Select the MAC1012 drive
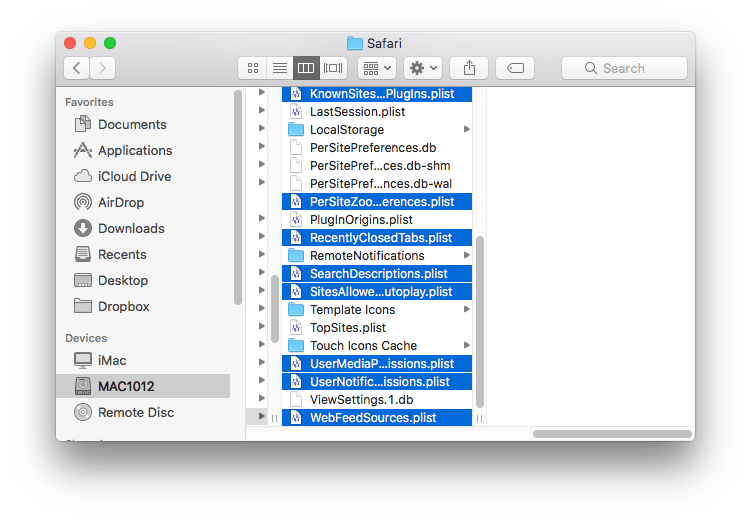 tap(143, 386)
